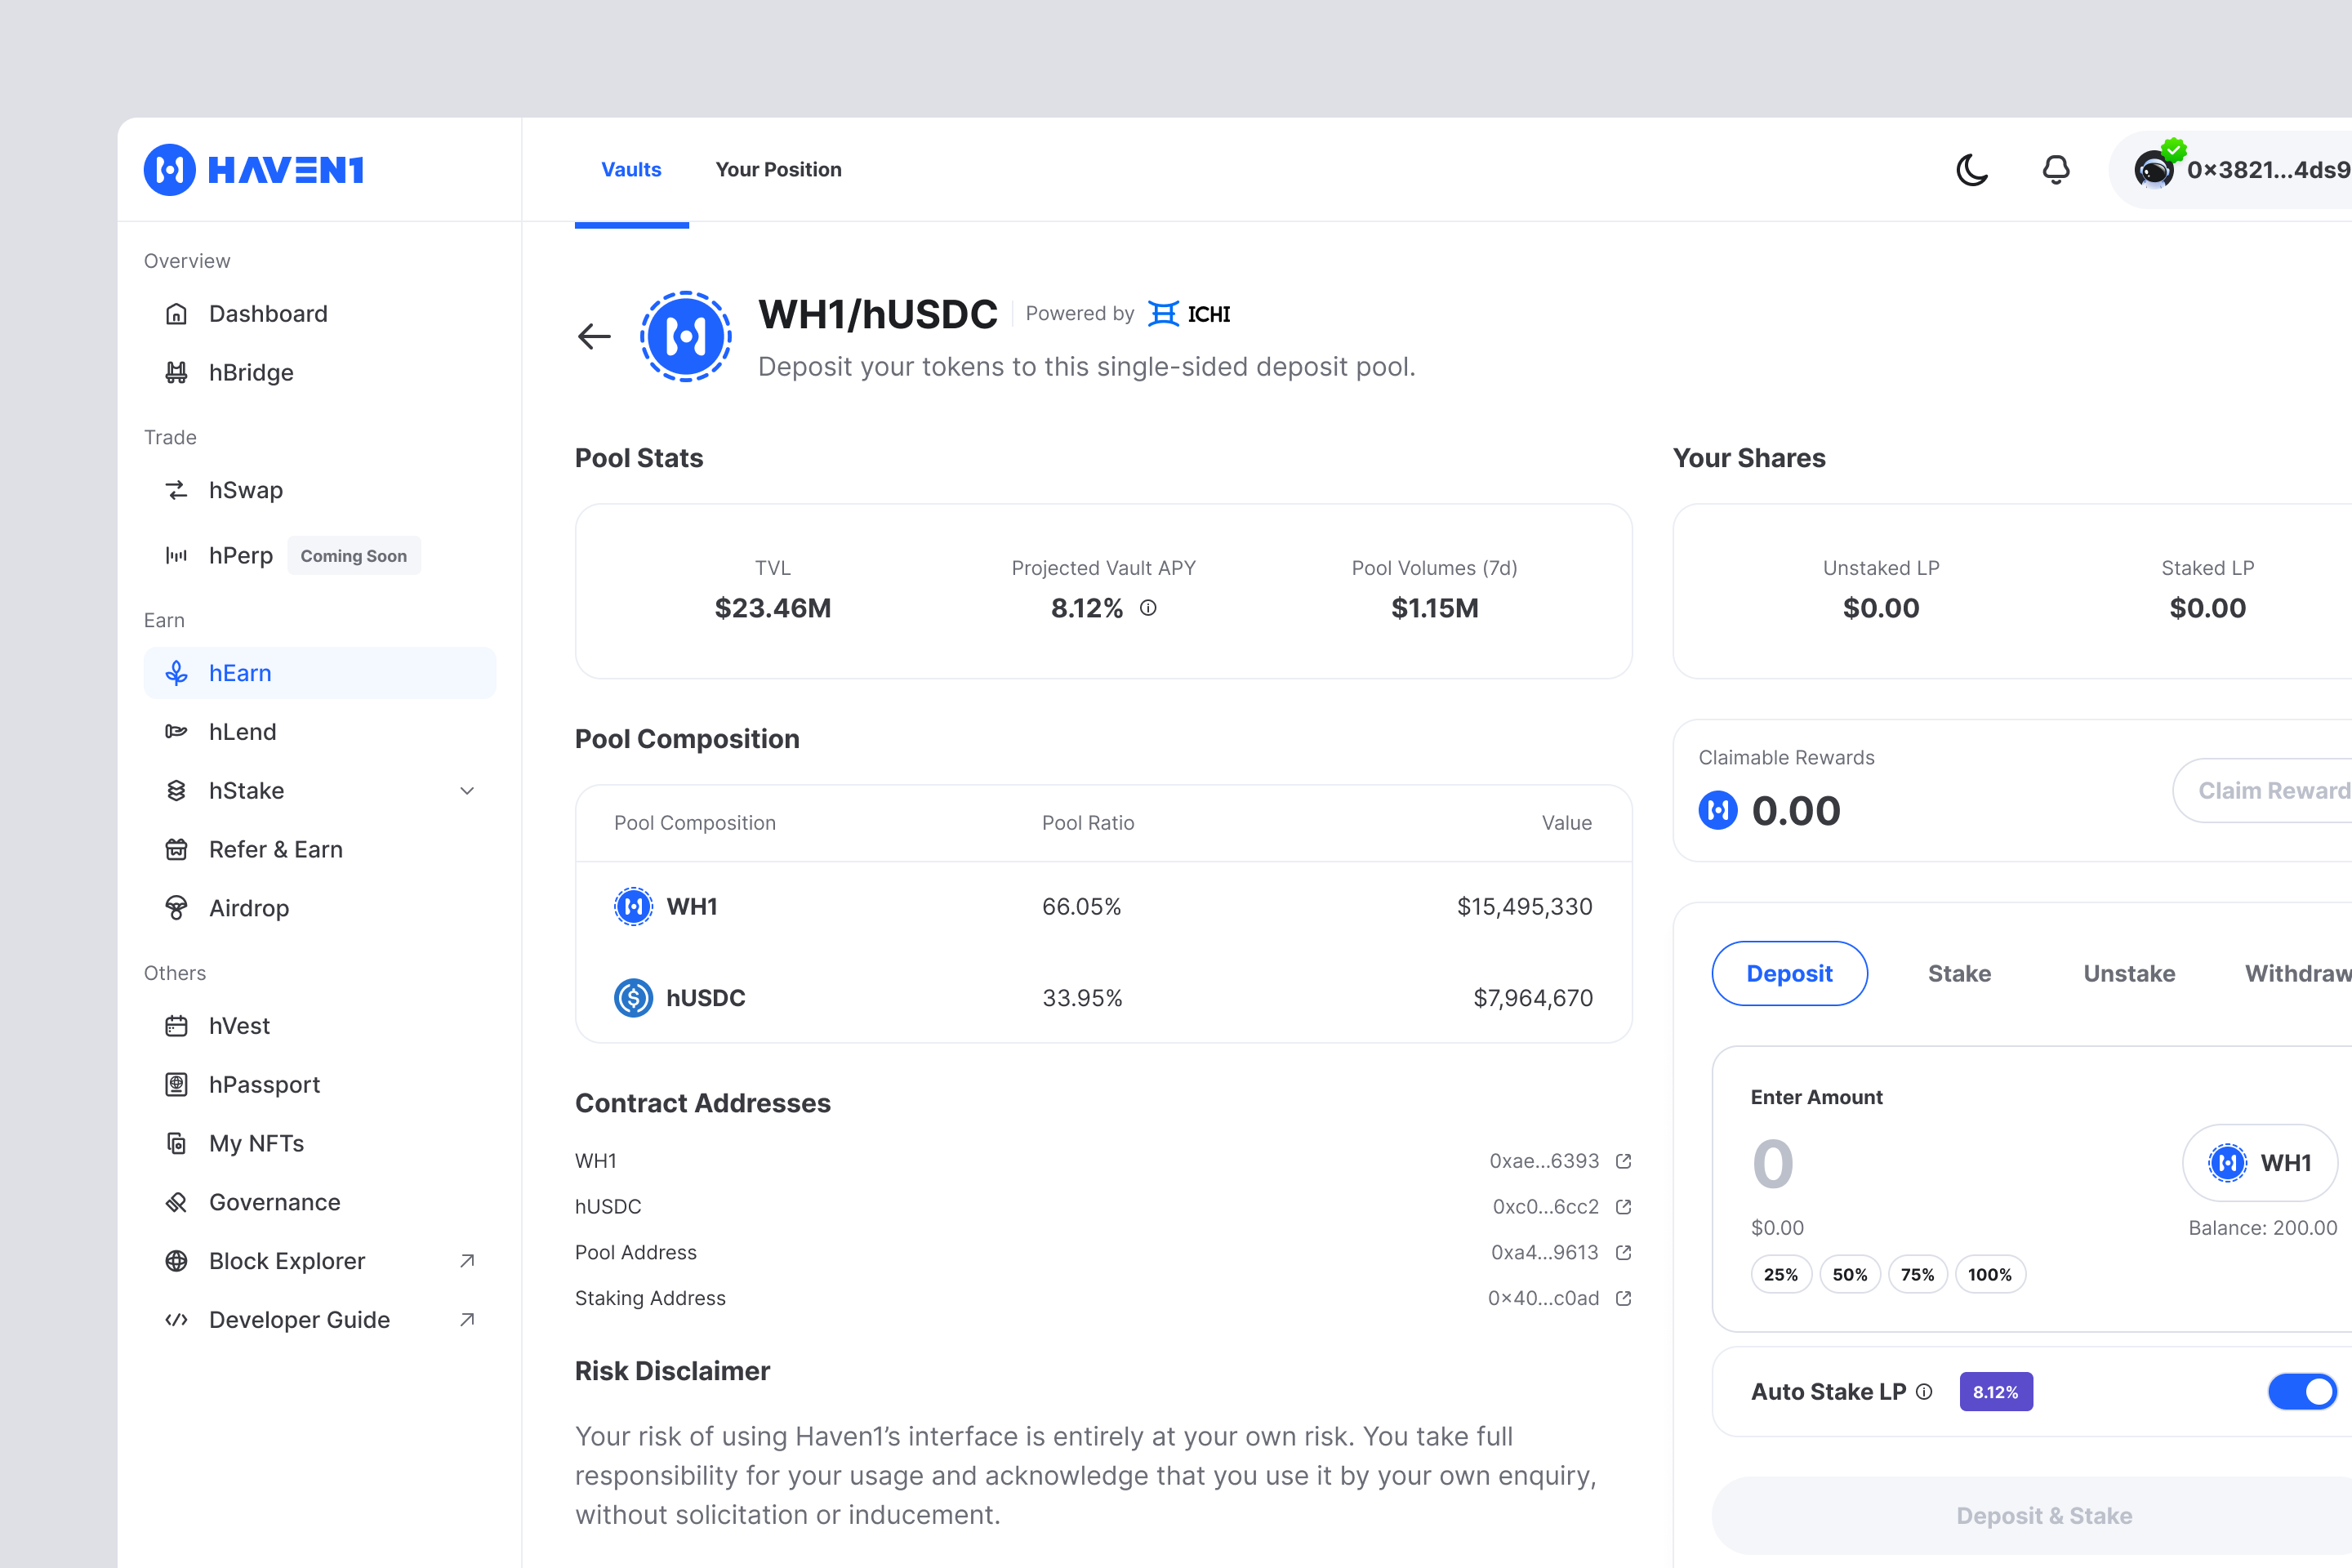
Task: Click Haven1 logo in sidebar
Action: pos(254,170)
